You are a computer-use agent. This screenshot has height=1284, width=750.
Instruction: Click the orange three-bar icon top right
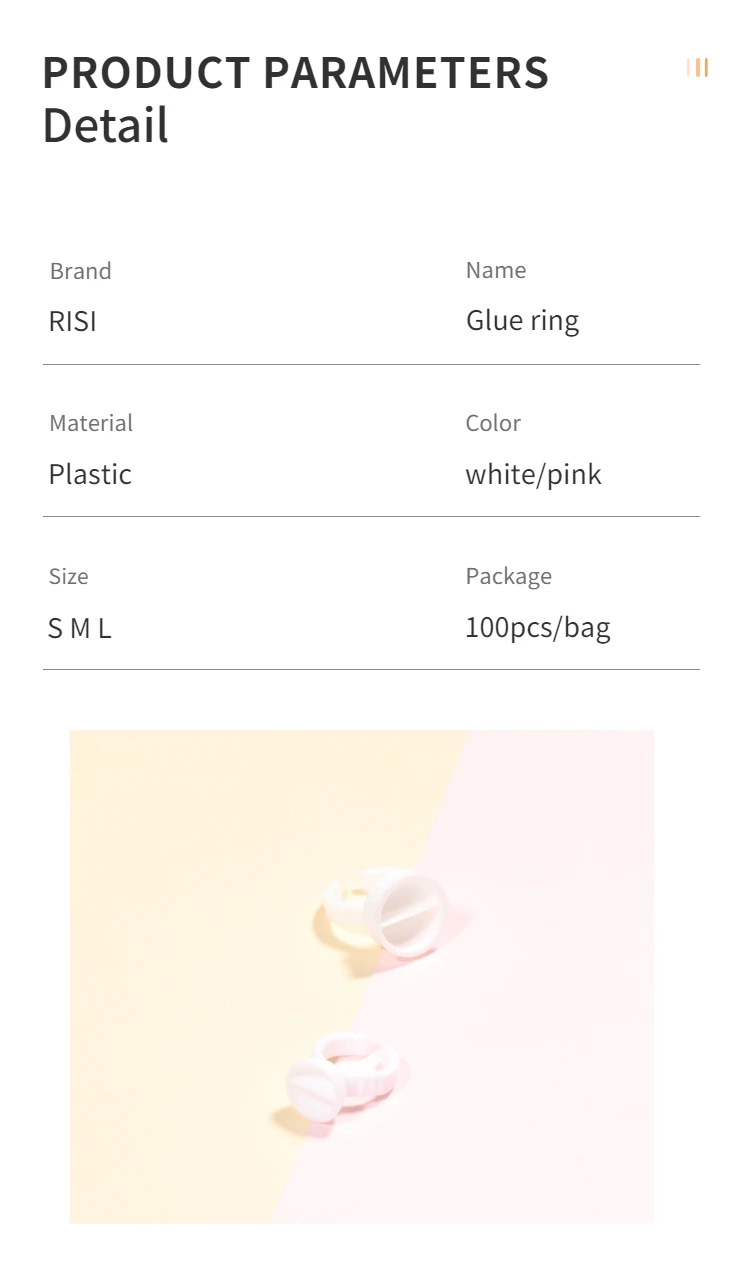697,68
